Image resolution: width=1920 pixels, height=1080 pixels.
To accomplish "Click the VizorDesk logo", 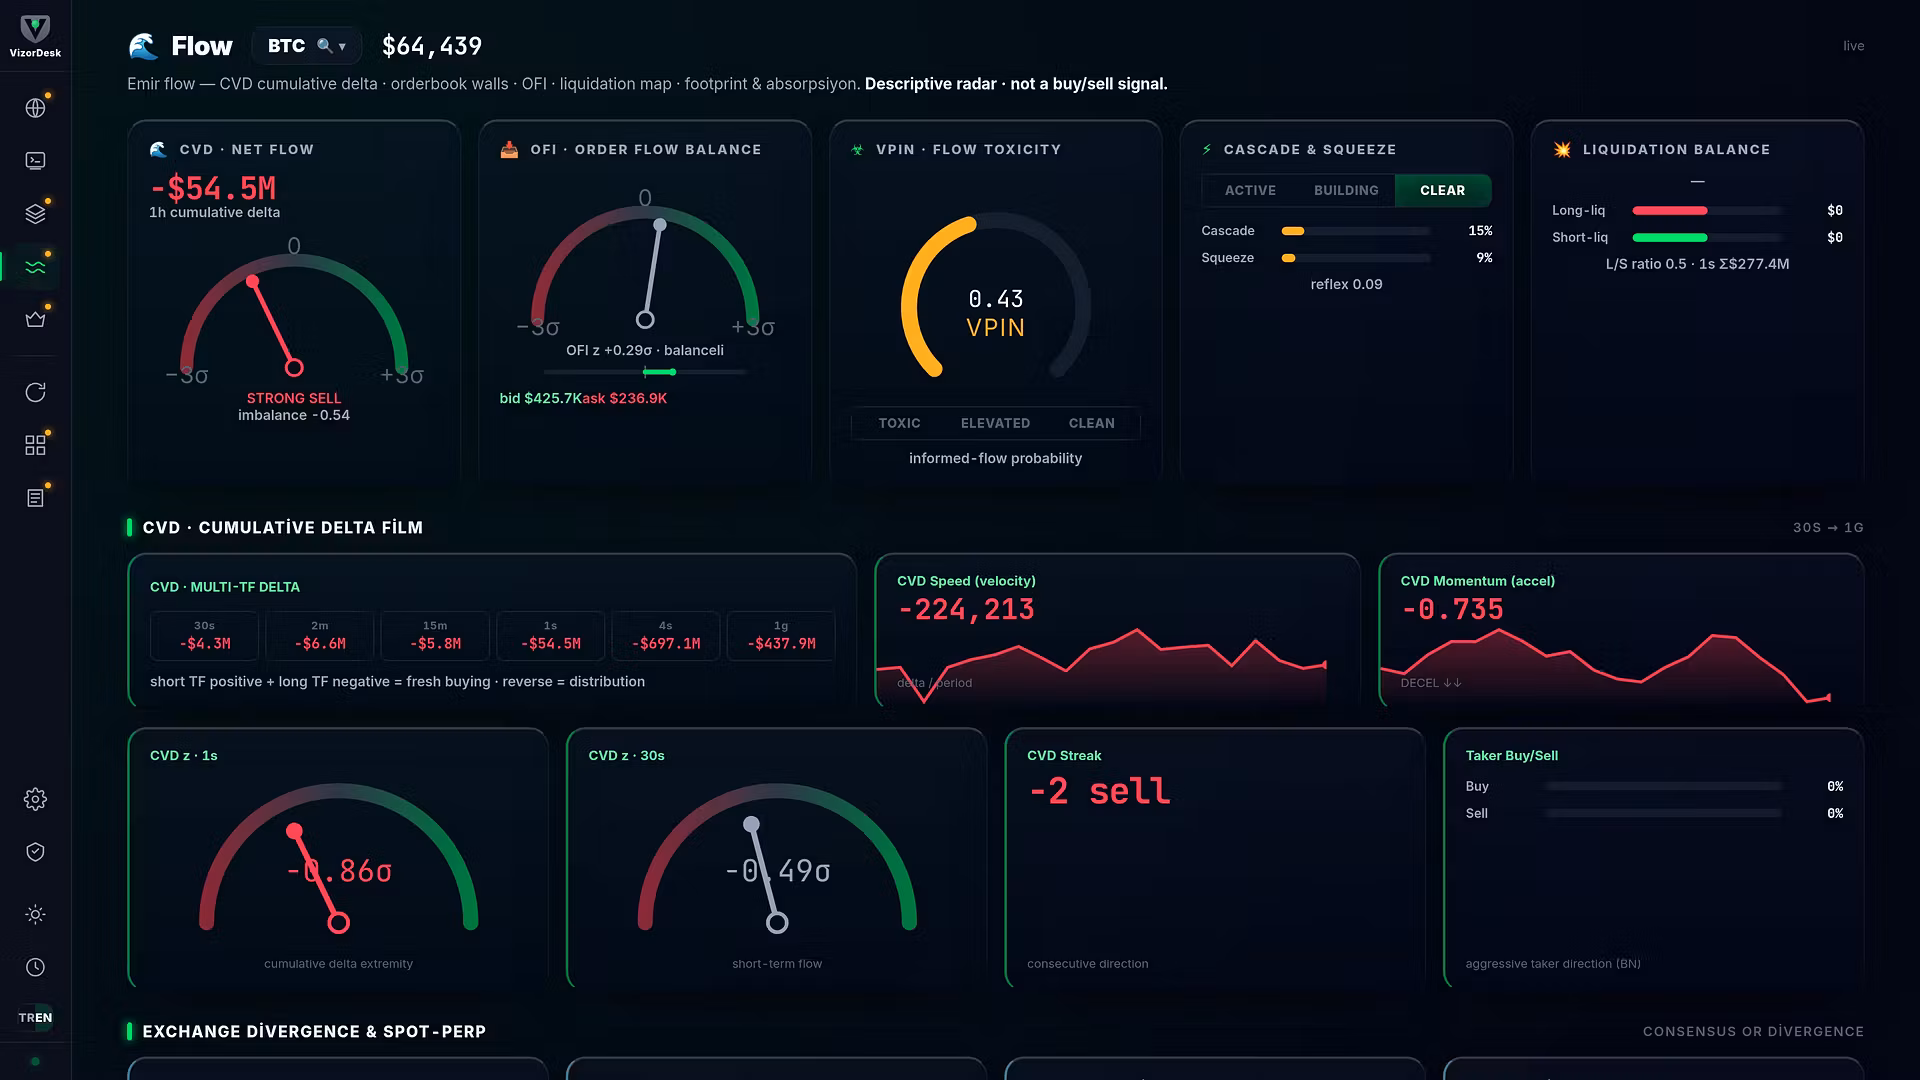I will 35,36.
